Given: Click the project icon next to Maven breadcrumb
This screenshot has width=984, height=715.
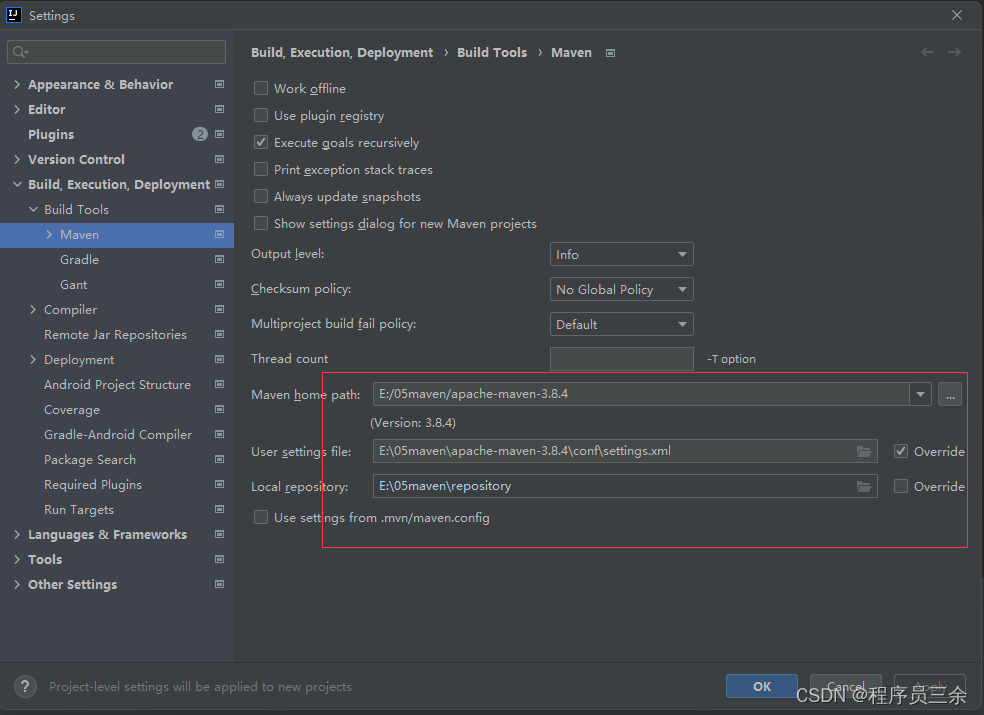Looking at the screenshot, I should click(610, 53).
